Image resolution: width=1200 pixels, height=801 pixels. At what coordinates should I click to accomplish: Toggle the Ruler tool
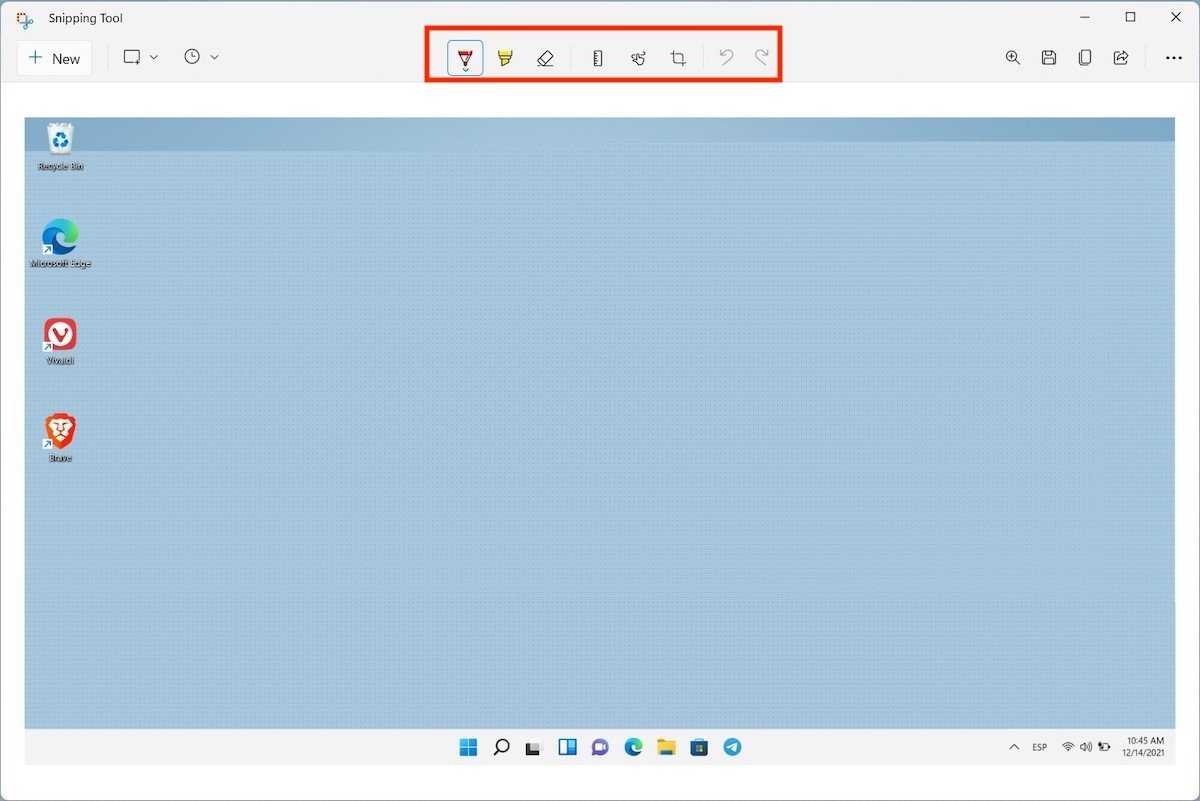(x=598, y=58)
